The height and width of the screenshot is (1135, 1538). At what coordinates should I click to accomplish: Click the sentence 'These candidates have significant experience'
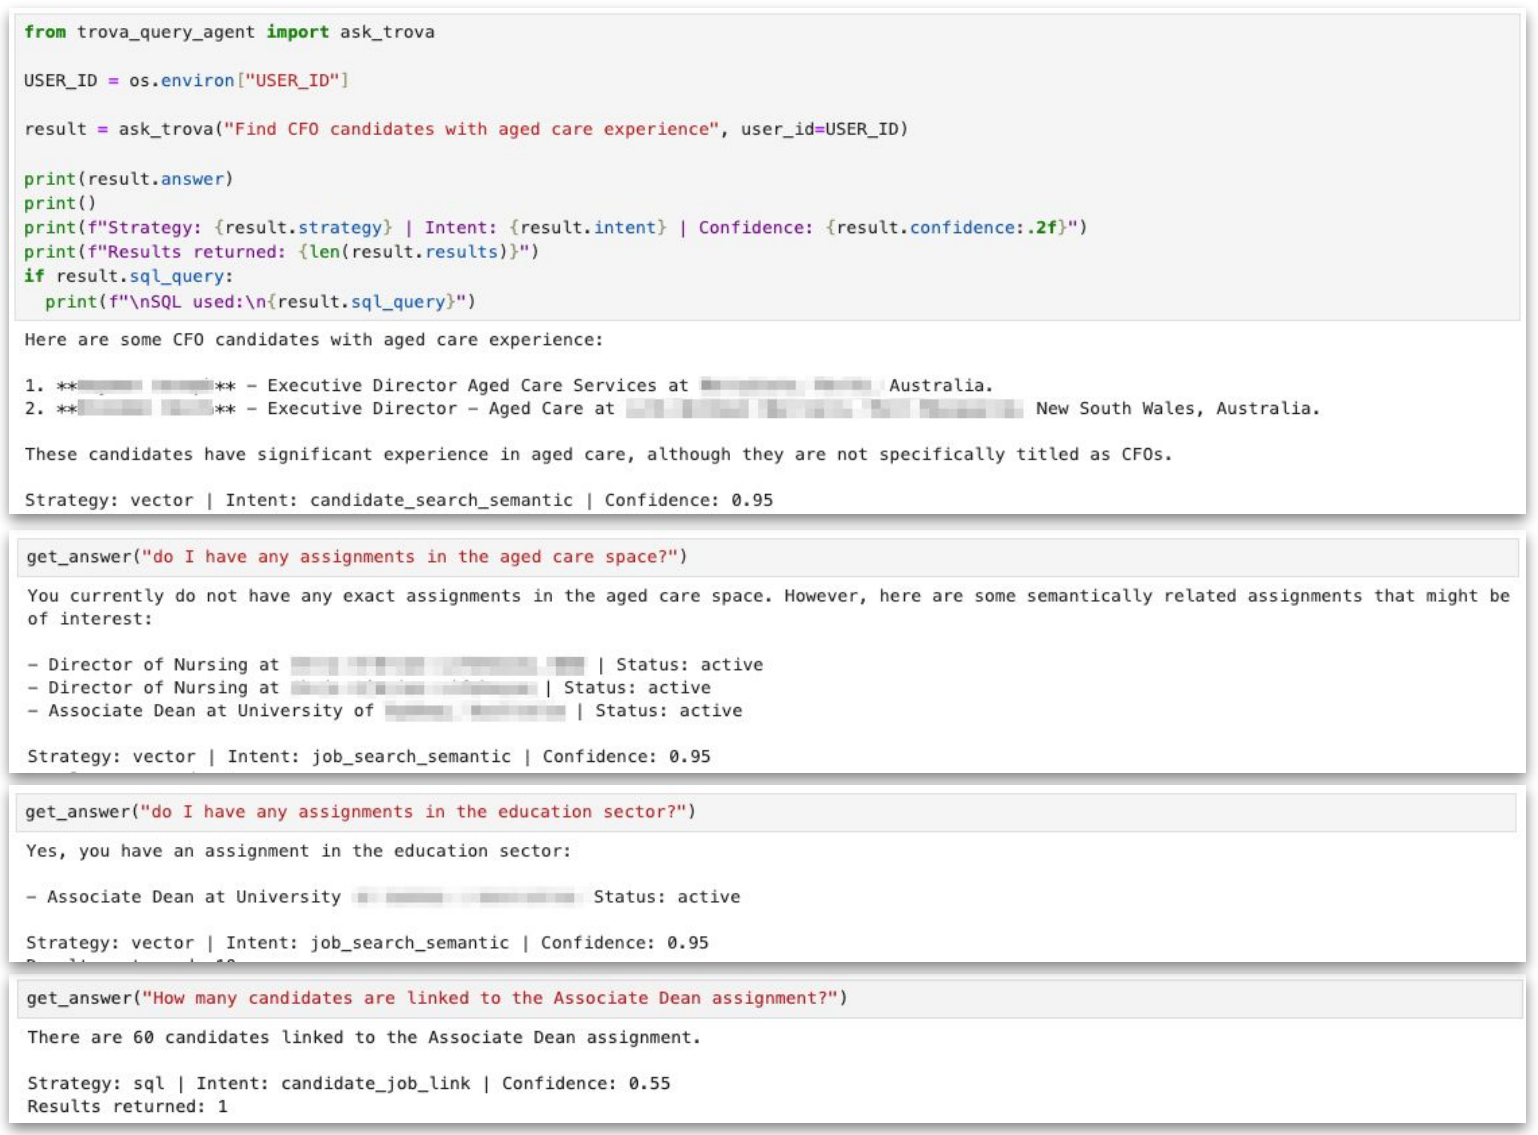coord(598,454)
